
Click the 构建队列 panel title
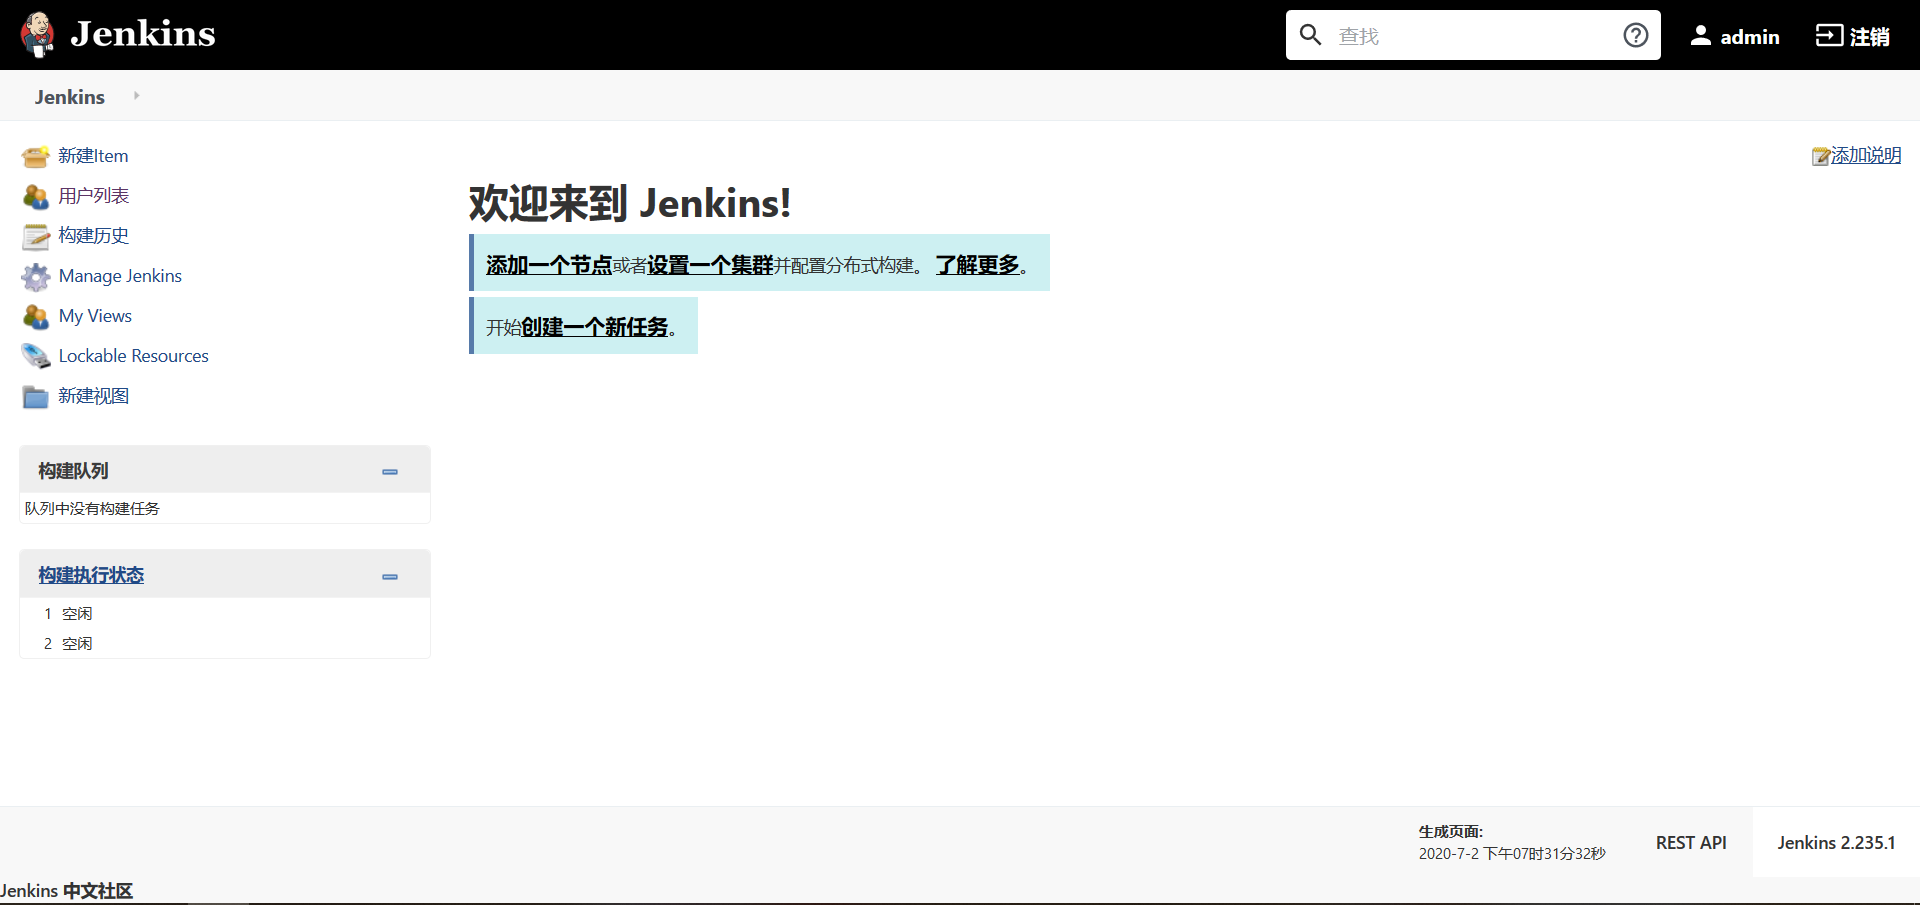tap(73, 471)
